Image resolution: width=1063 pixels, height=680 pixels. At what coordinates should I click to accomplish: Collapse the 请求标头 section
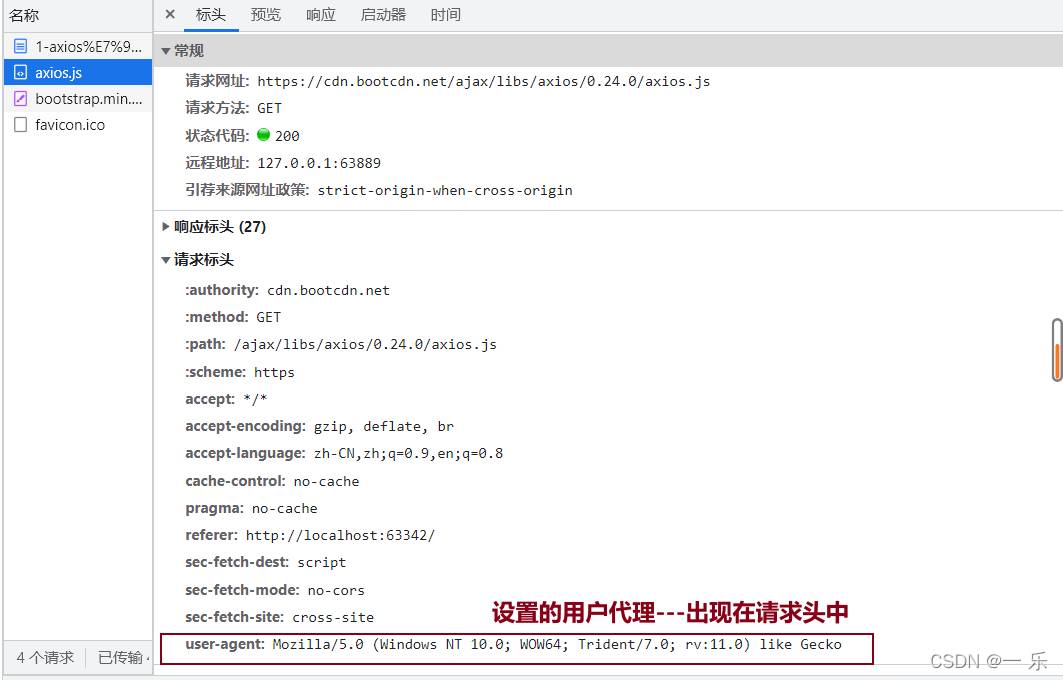pos(165,260)
